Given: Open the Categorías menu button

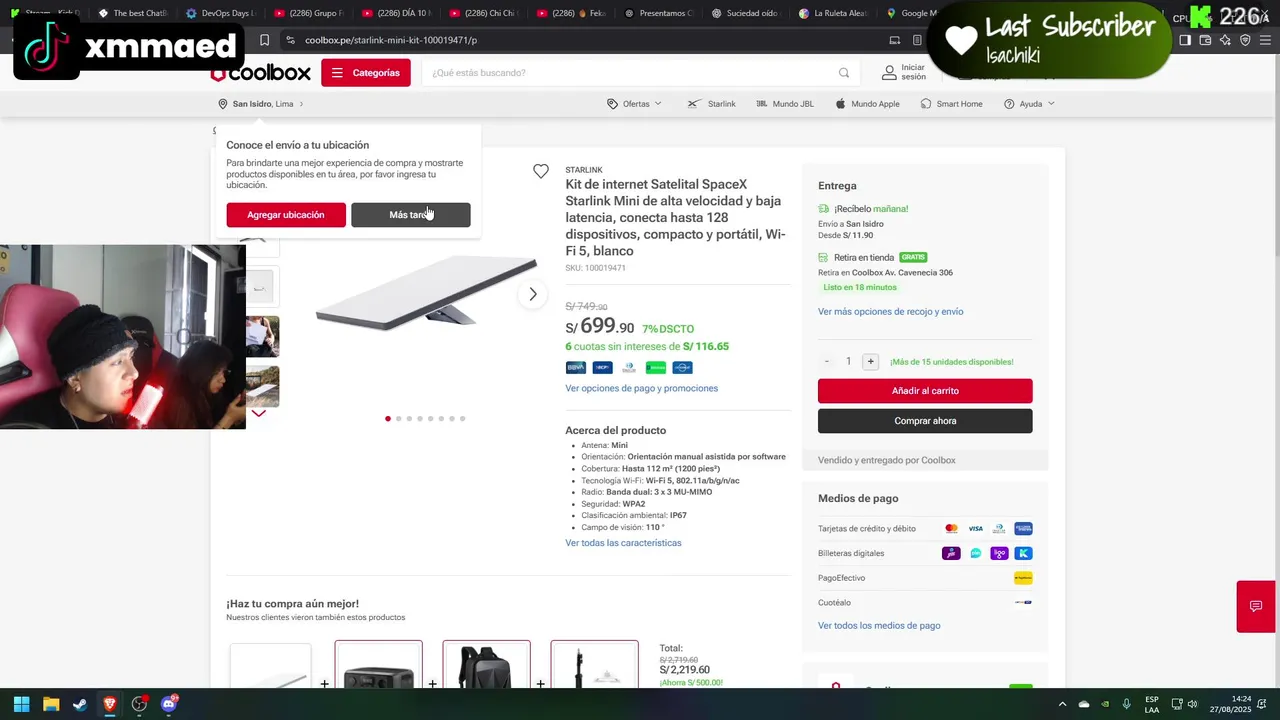Looking at the screenshot, I should [365, 73].
